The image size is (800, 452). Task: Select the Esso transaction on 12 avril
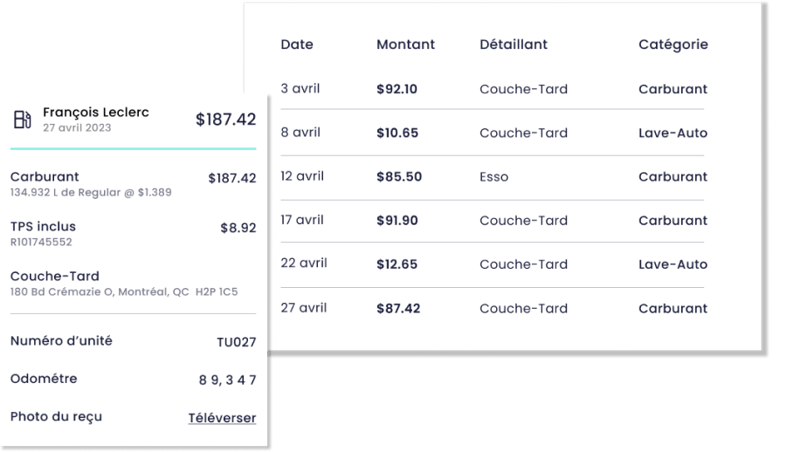click(x=492, y=177)
